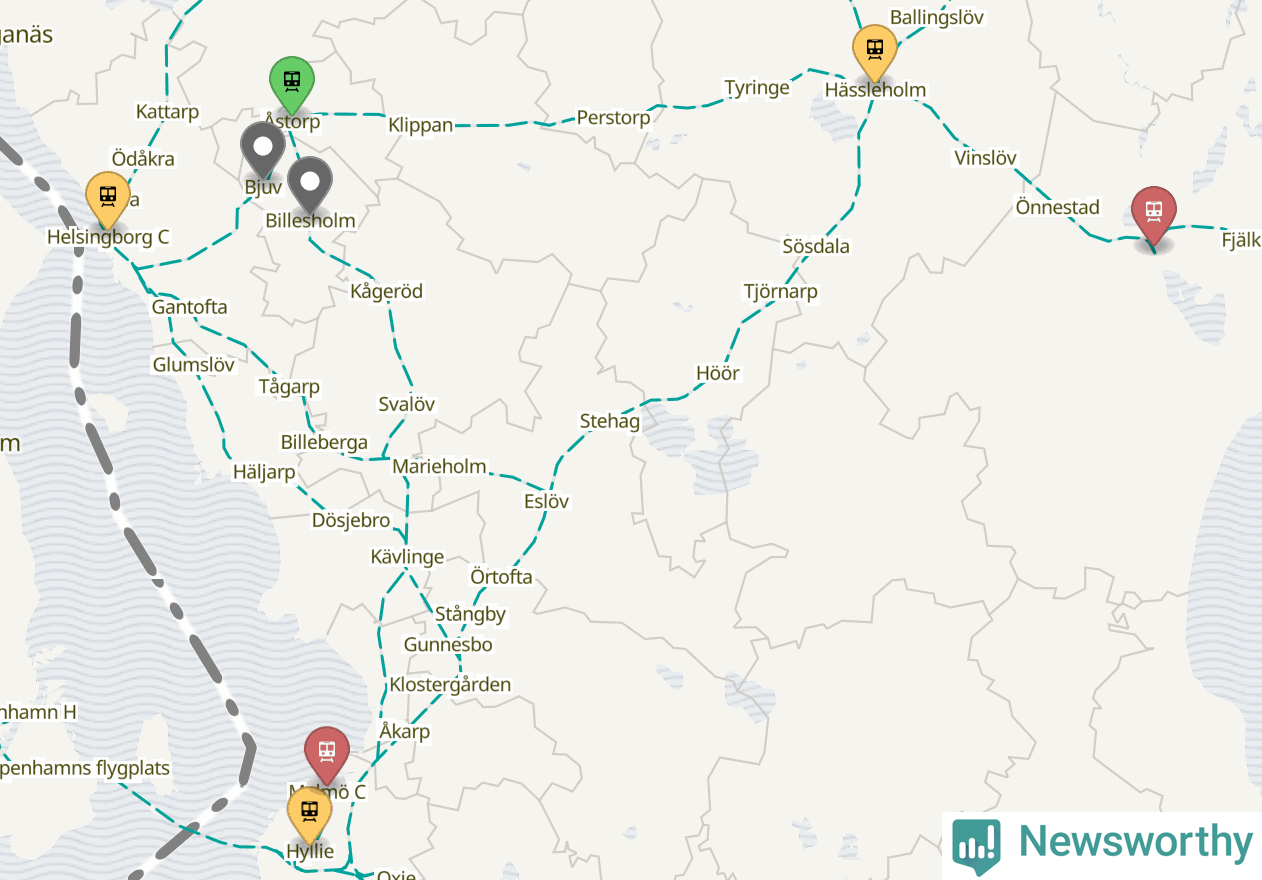Select the Perstorp station label
The image size is (1262, 880).
(613, 118)
